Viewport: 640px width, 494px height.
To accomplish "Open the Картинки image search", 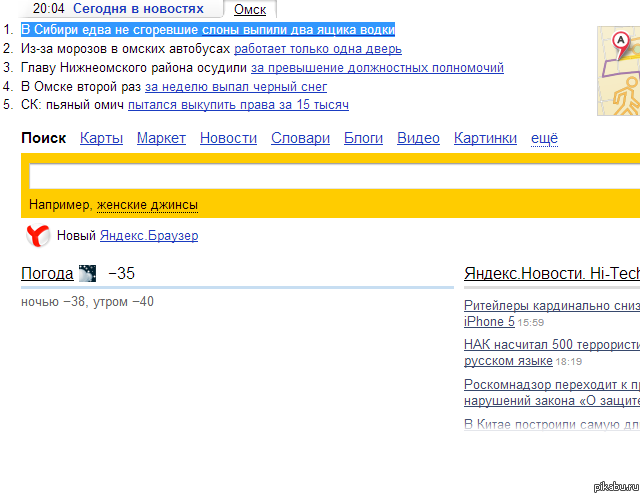I will (485, 139).
